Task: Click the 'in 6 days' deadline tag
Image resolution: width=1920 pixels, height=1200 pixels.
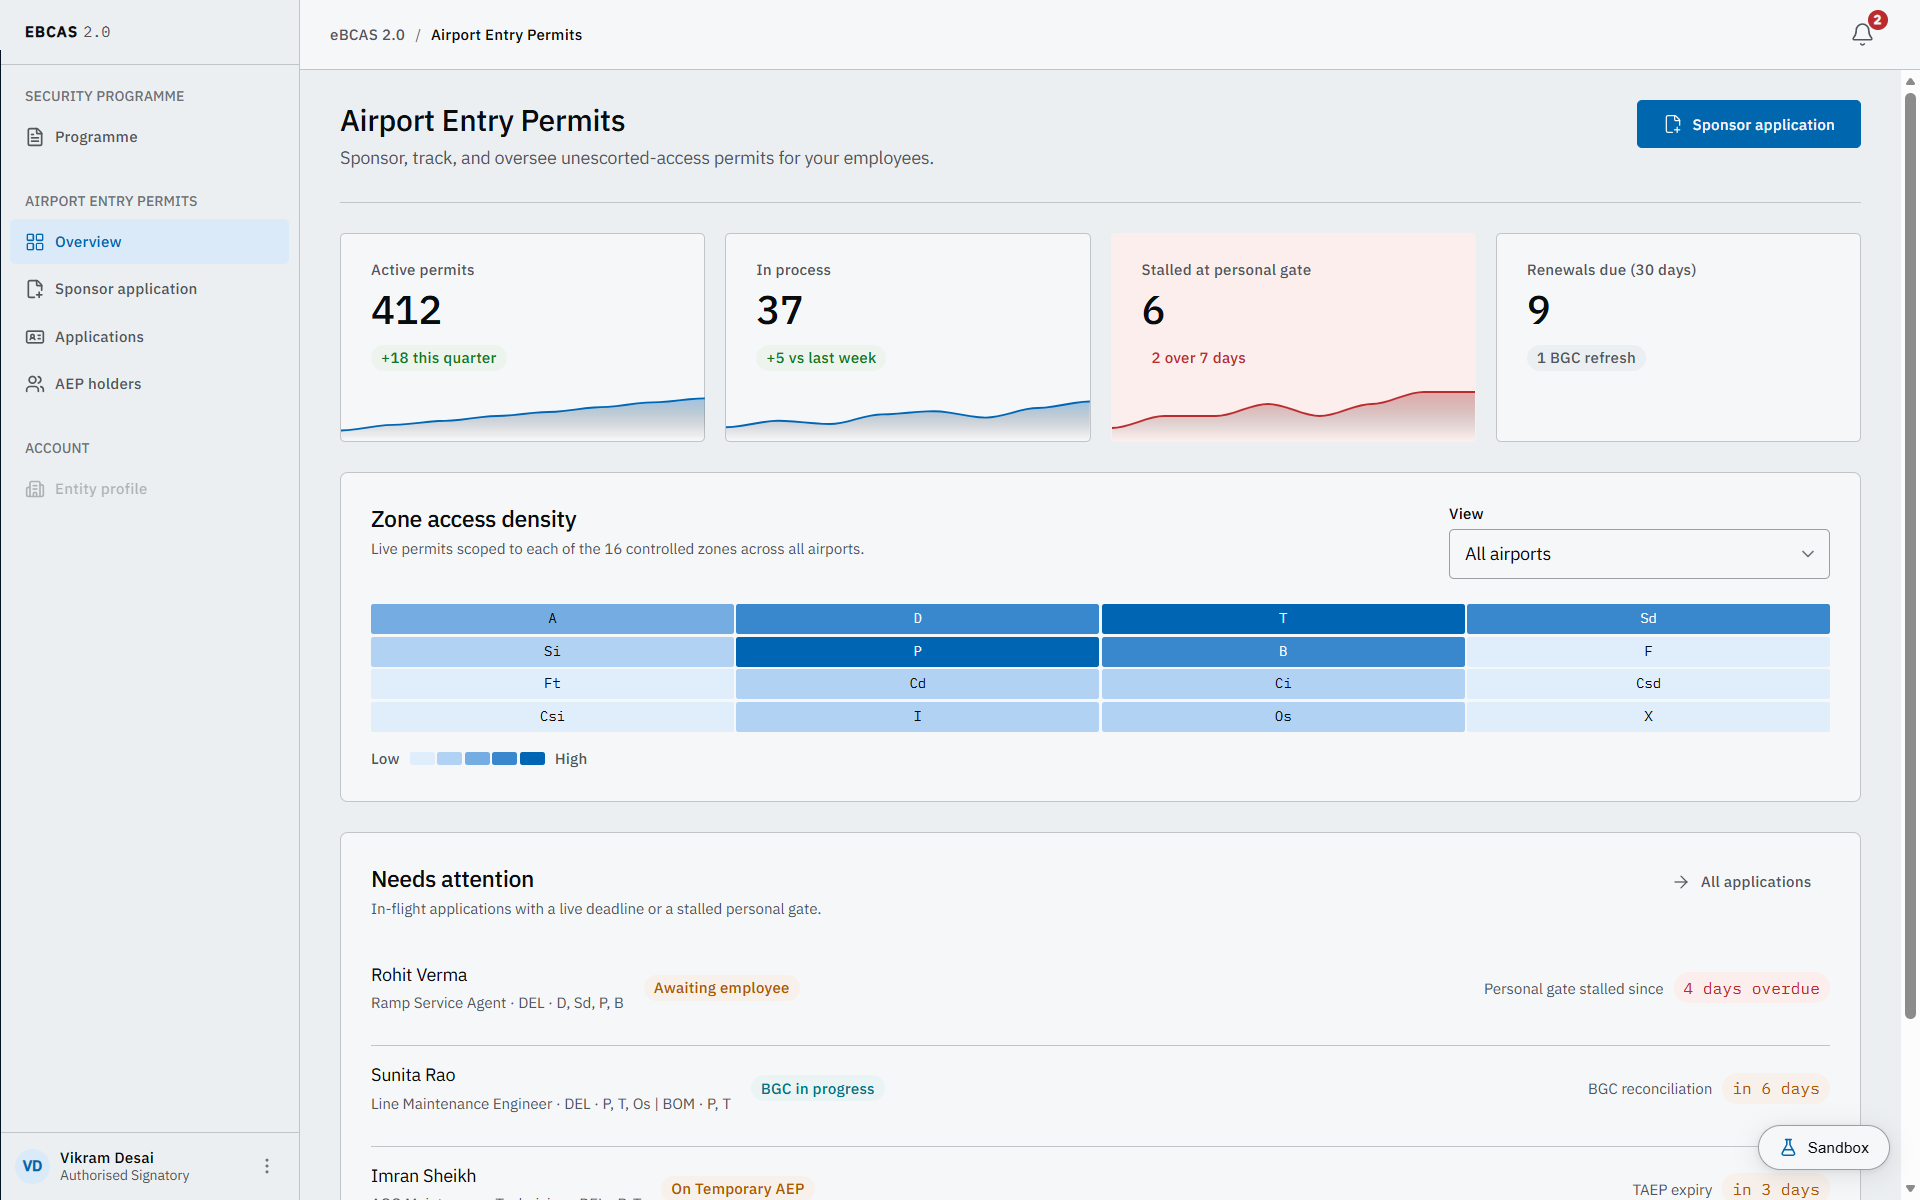Action: click(1776, 1089)
